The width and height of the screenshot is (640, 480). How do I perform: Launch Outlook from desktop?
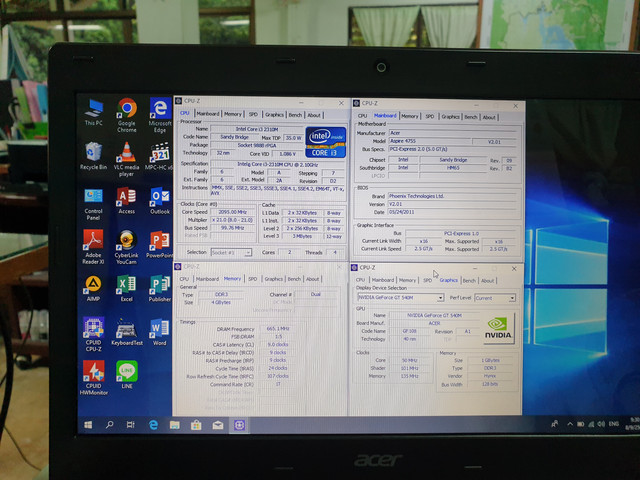tap(160, 200)
